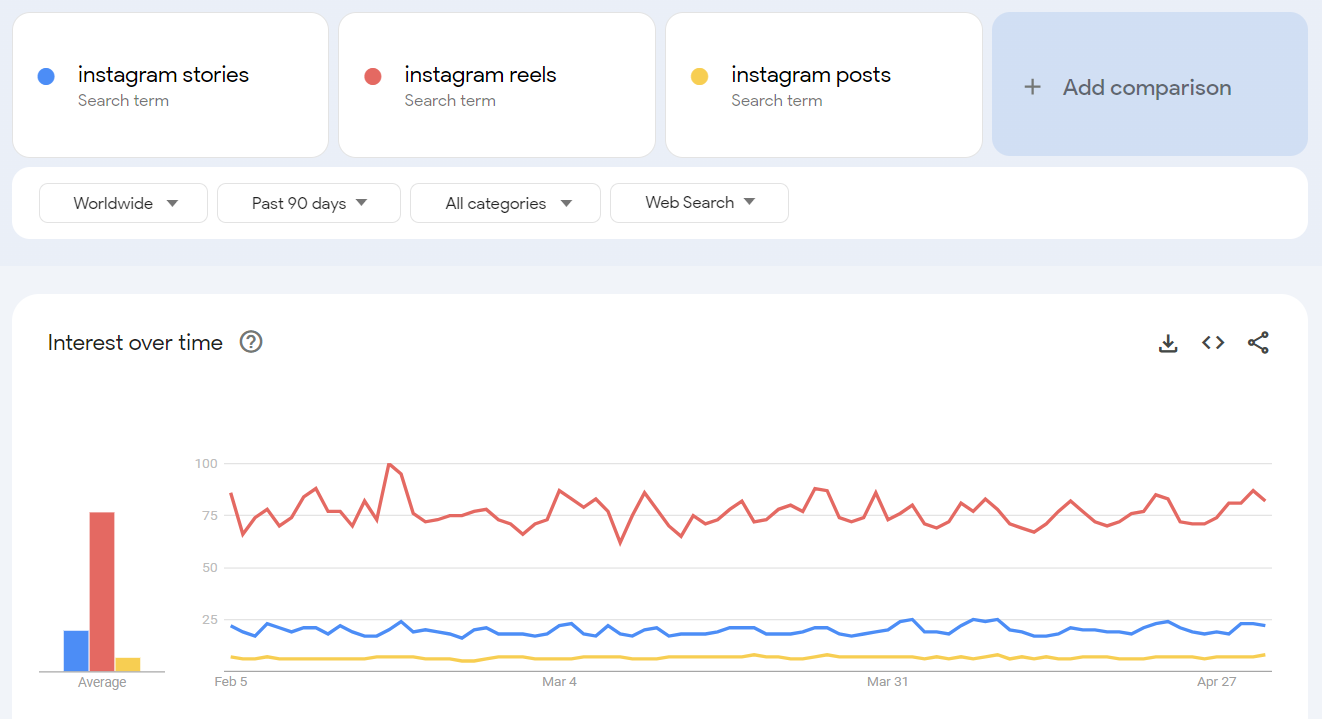1322x719 pixels.
Task: Select the instagram posts search term card
Action: [823, 85]
